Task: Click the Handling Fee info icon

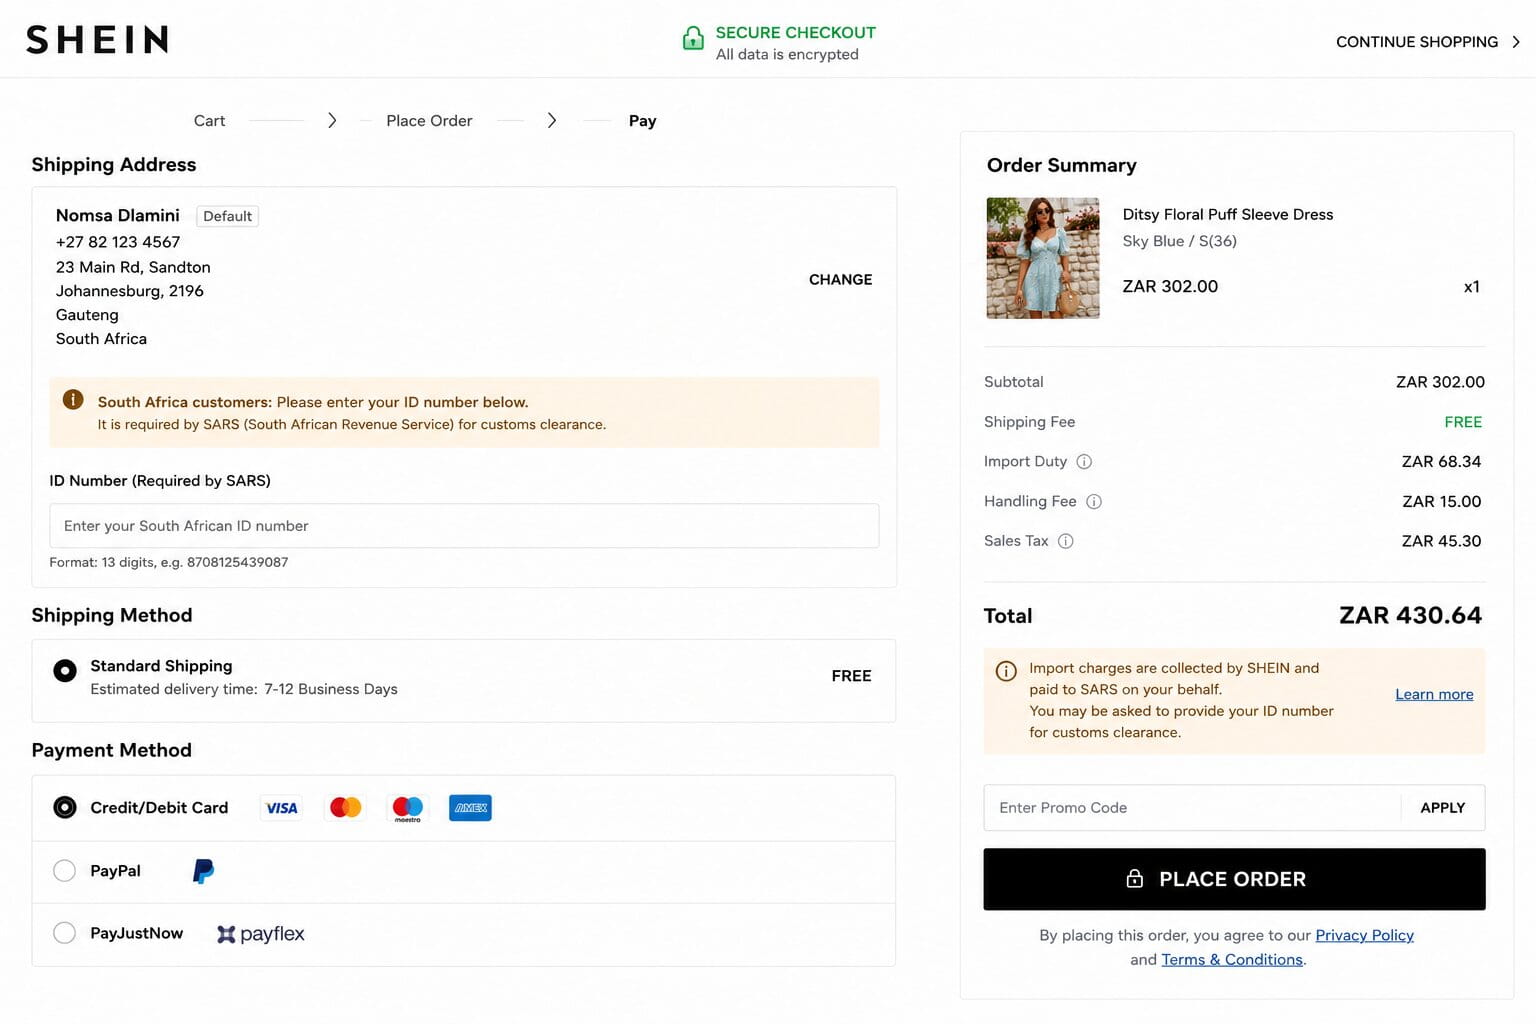Action: point(1094,502)
